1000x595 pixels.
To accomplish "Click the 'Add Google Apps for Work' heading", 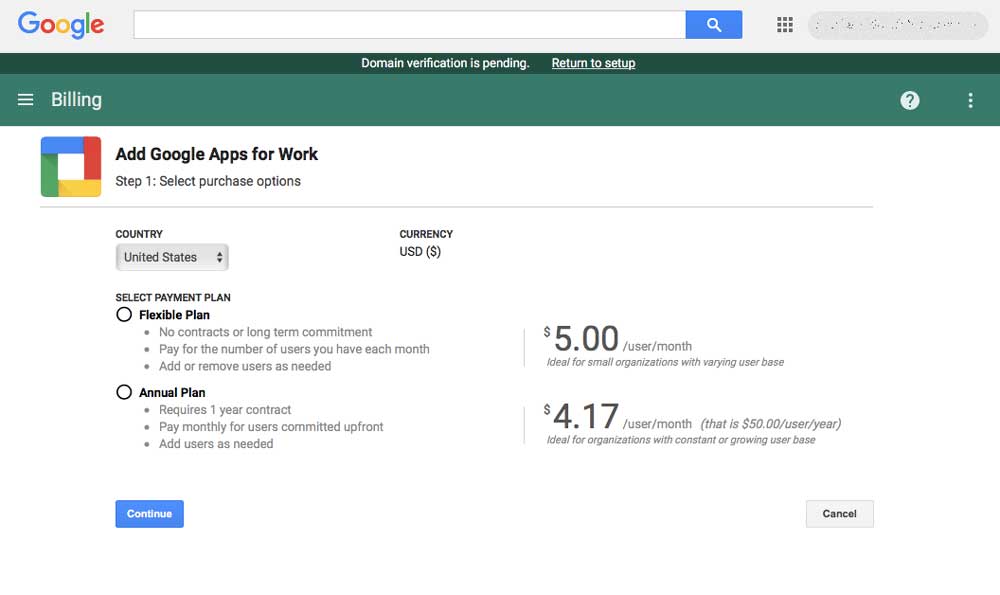I will 216,154.
